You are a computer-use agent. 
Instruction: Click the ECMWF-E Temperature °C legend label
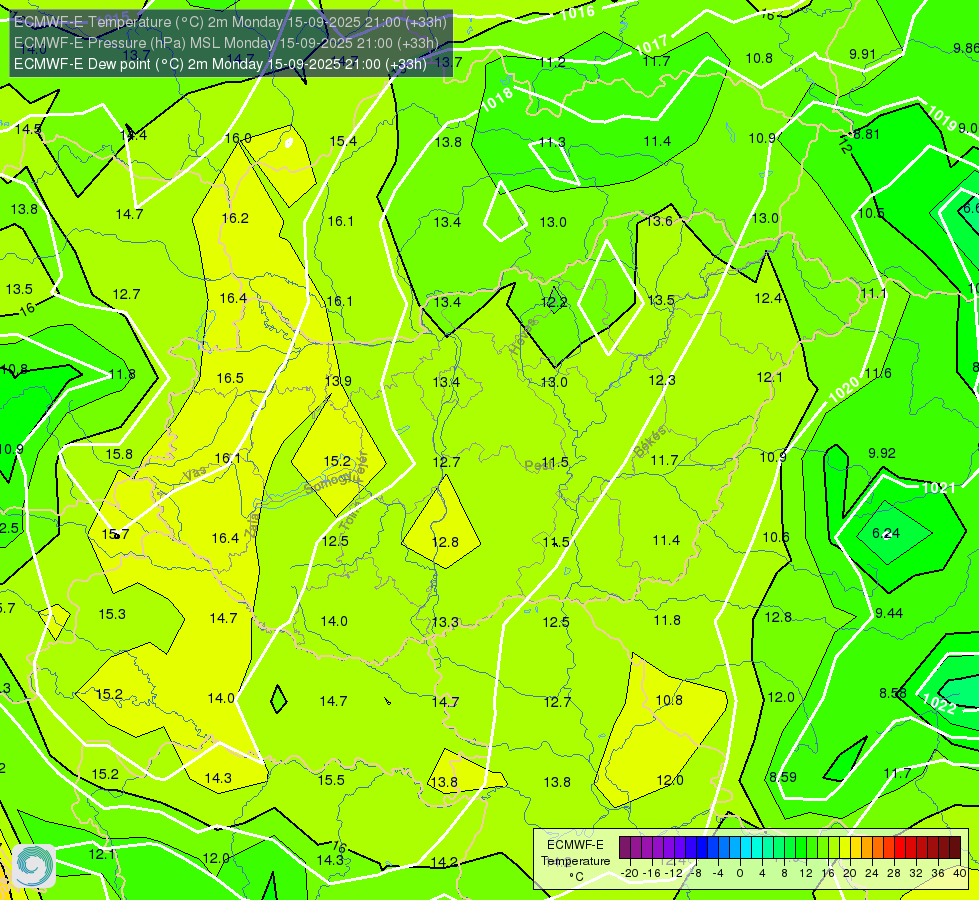coord(575,861)
